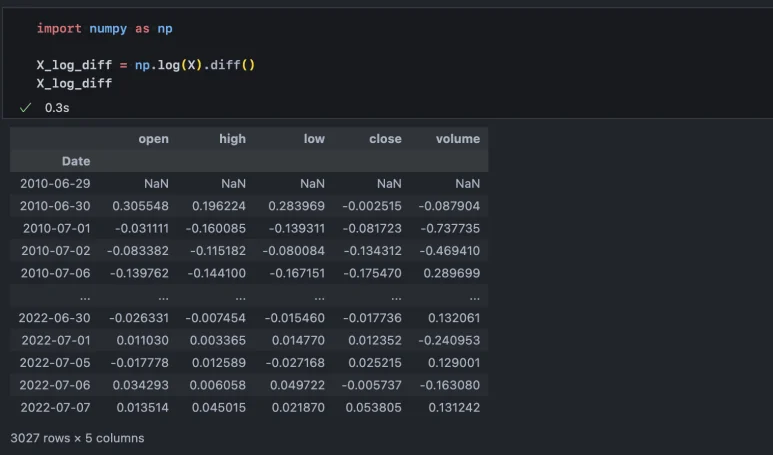Click the 0.3s execution time label
The image size is (773, 455).
point(57,107)
